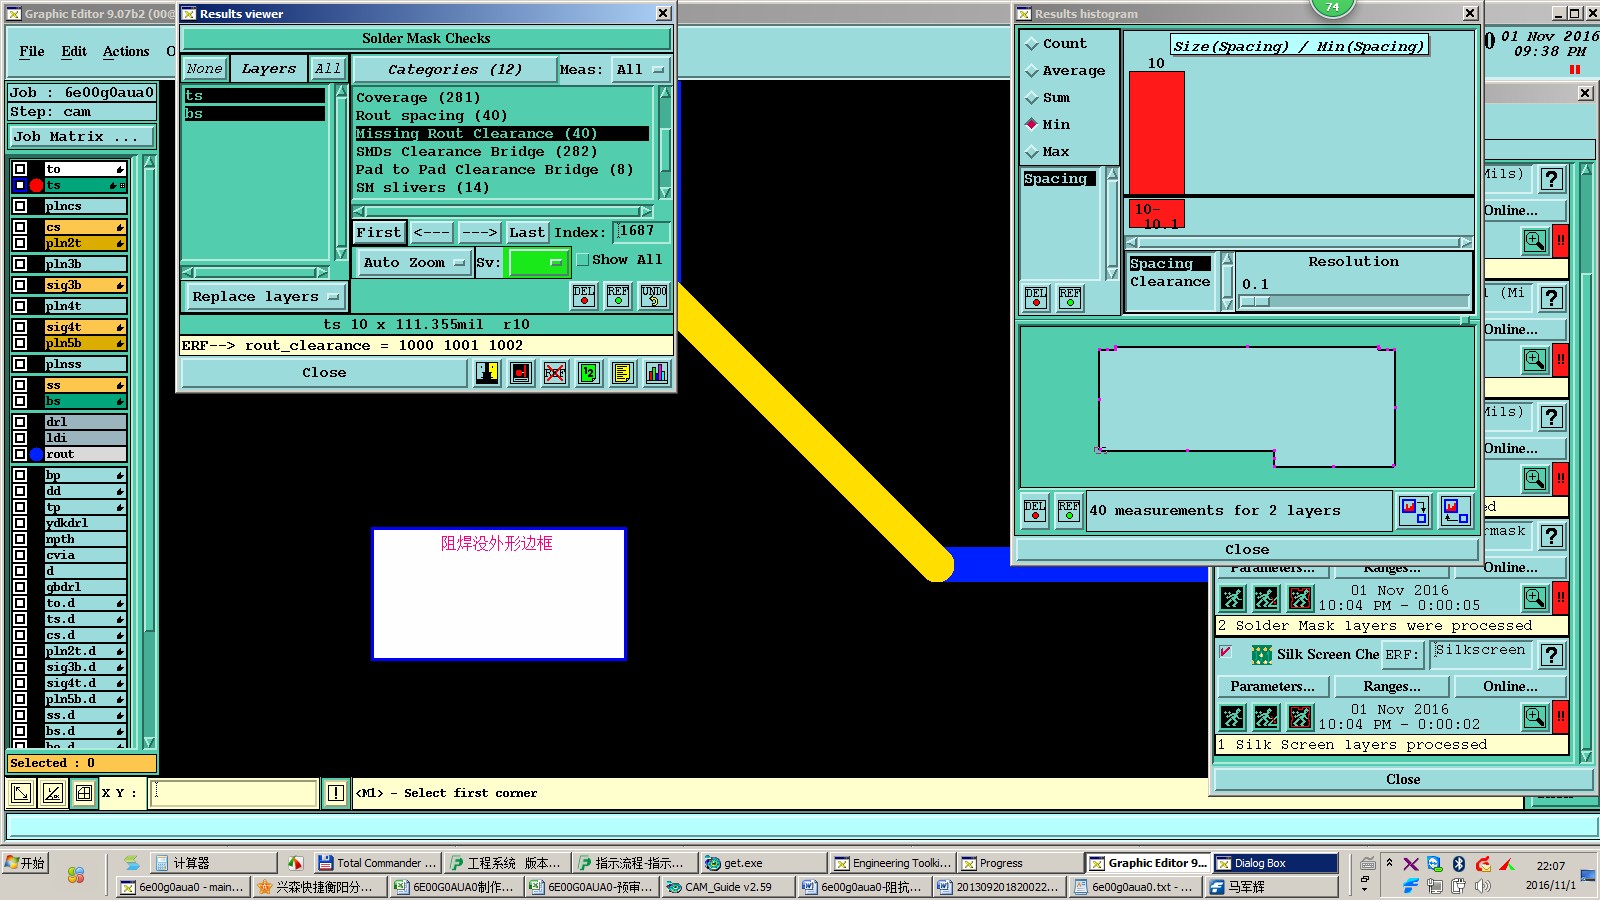Click the Last button

[527, 233]
